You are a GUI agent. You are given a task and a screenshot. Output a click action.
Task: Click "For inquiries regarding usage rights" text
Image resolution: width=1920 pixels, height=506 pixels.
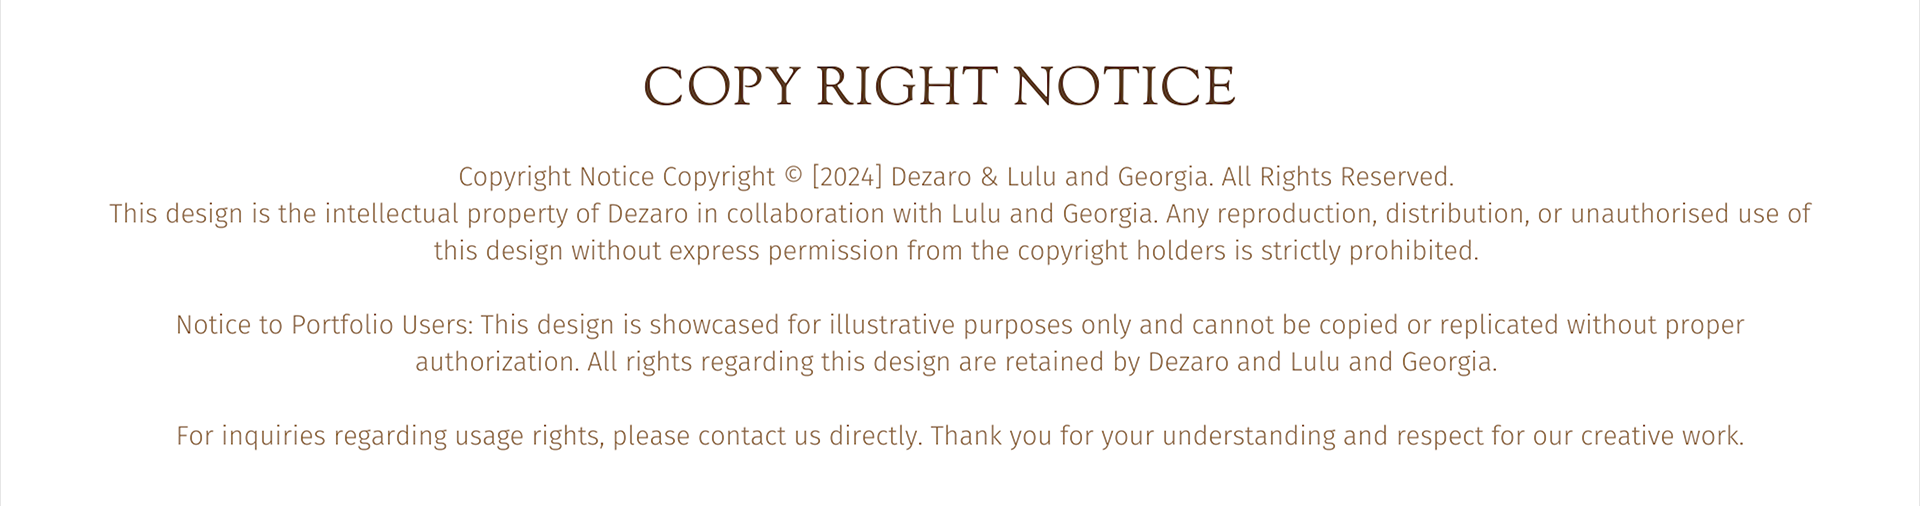(390, 436)
